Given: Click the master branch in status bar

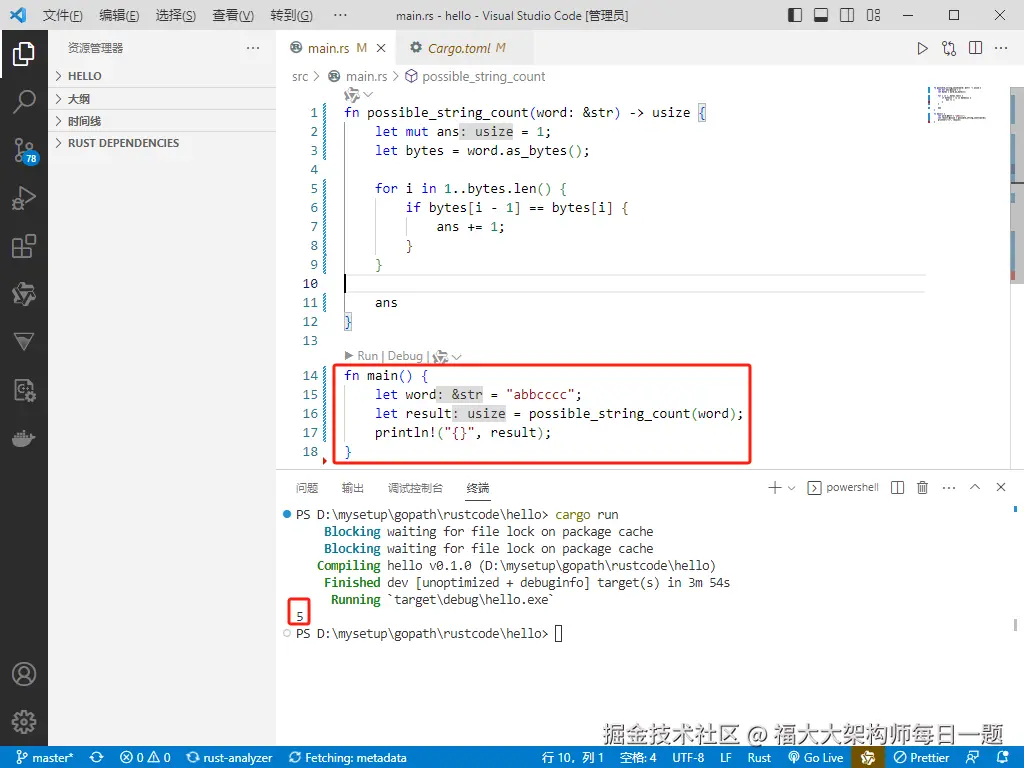Looking at the screenshot, I should [x=44, y=758].
